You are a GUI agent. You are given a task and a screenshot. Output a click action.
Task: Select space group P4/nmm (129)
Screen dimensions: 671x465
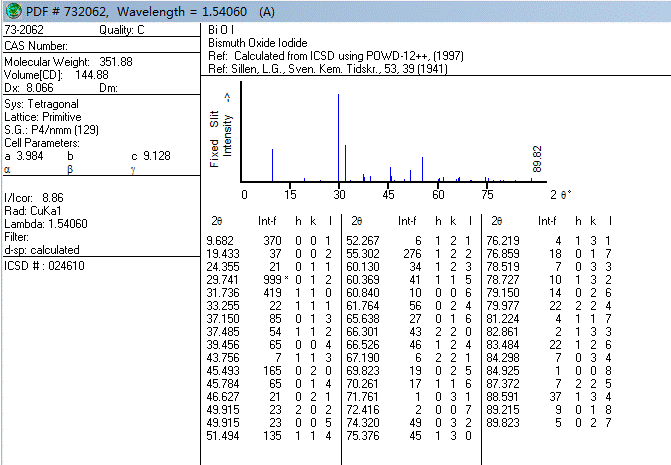point(65,130)
